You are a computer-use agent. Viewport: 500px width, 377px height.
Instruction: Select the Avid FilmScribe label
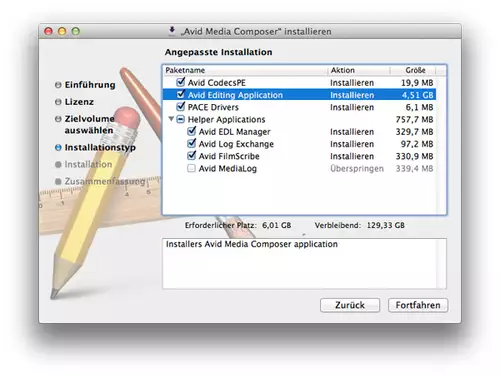point(229,156)
